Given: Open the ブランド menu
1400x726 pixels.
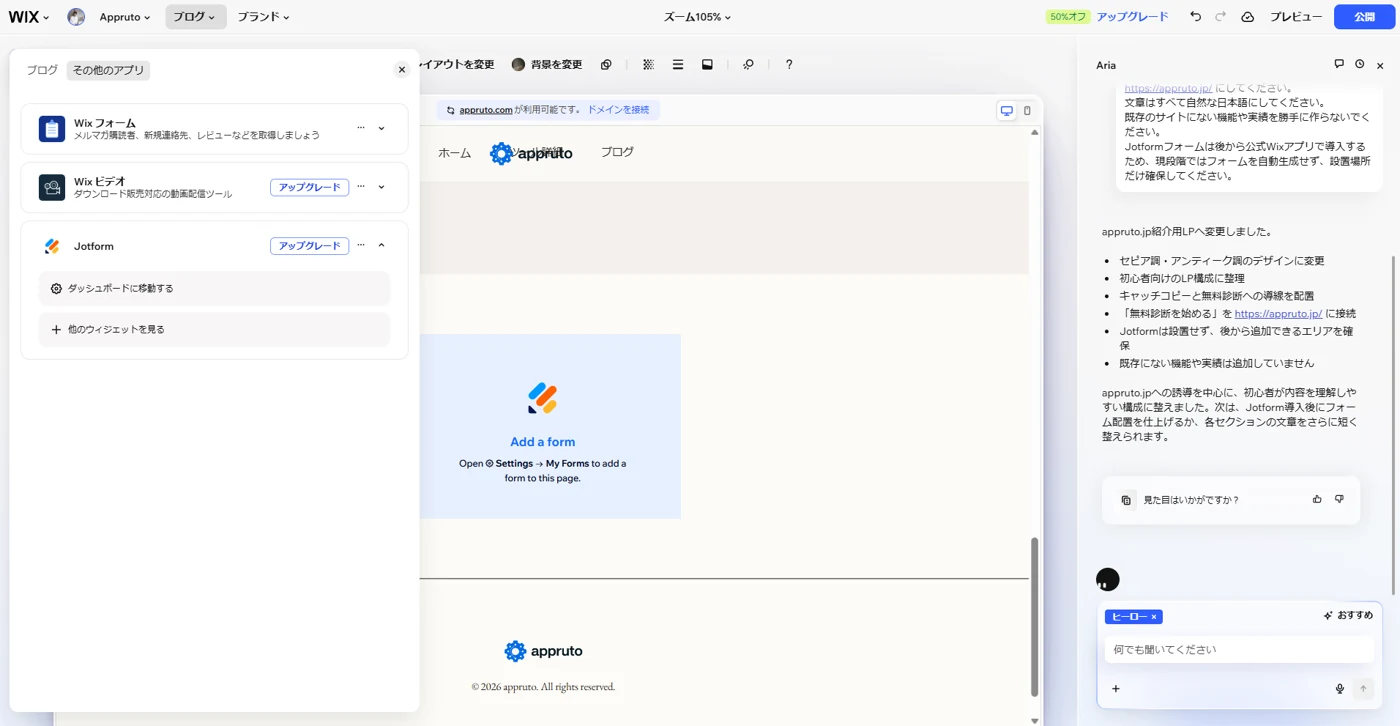Looking at the screenshot, I should [263, 17].
